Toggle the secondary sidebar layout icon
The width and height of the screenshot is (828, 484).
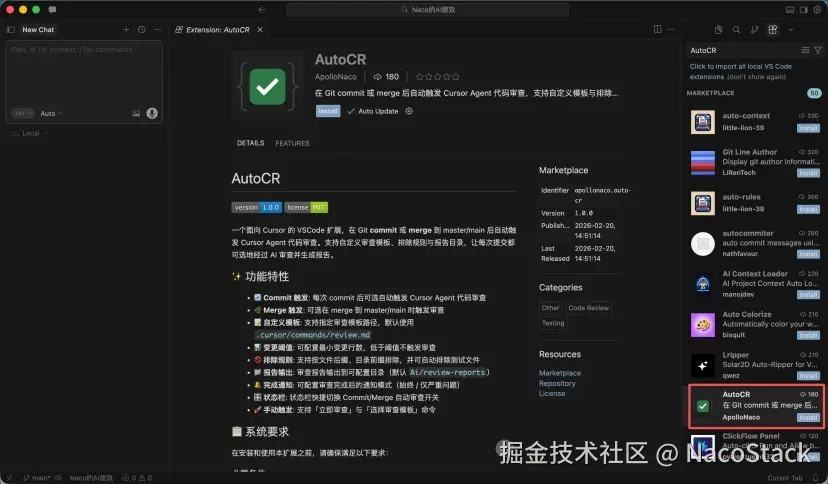click(x=804, y=10)
